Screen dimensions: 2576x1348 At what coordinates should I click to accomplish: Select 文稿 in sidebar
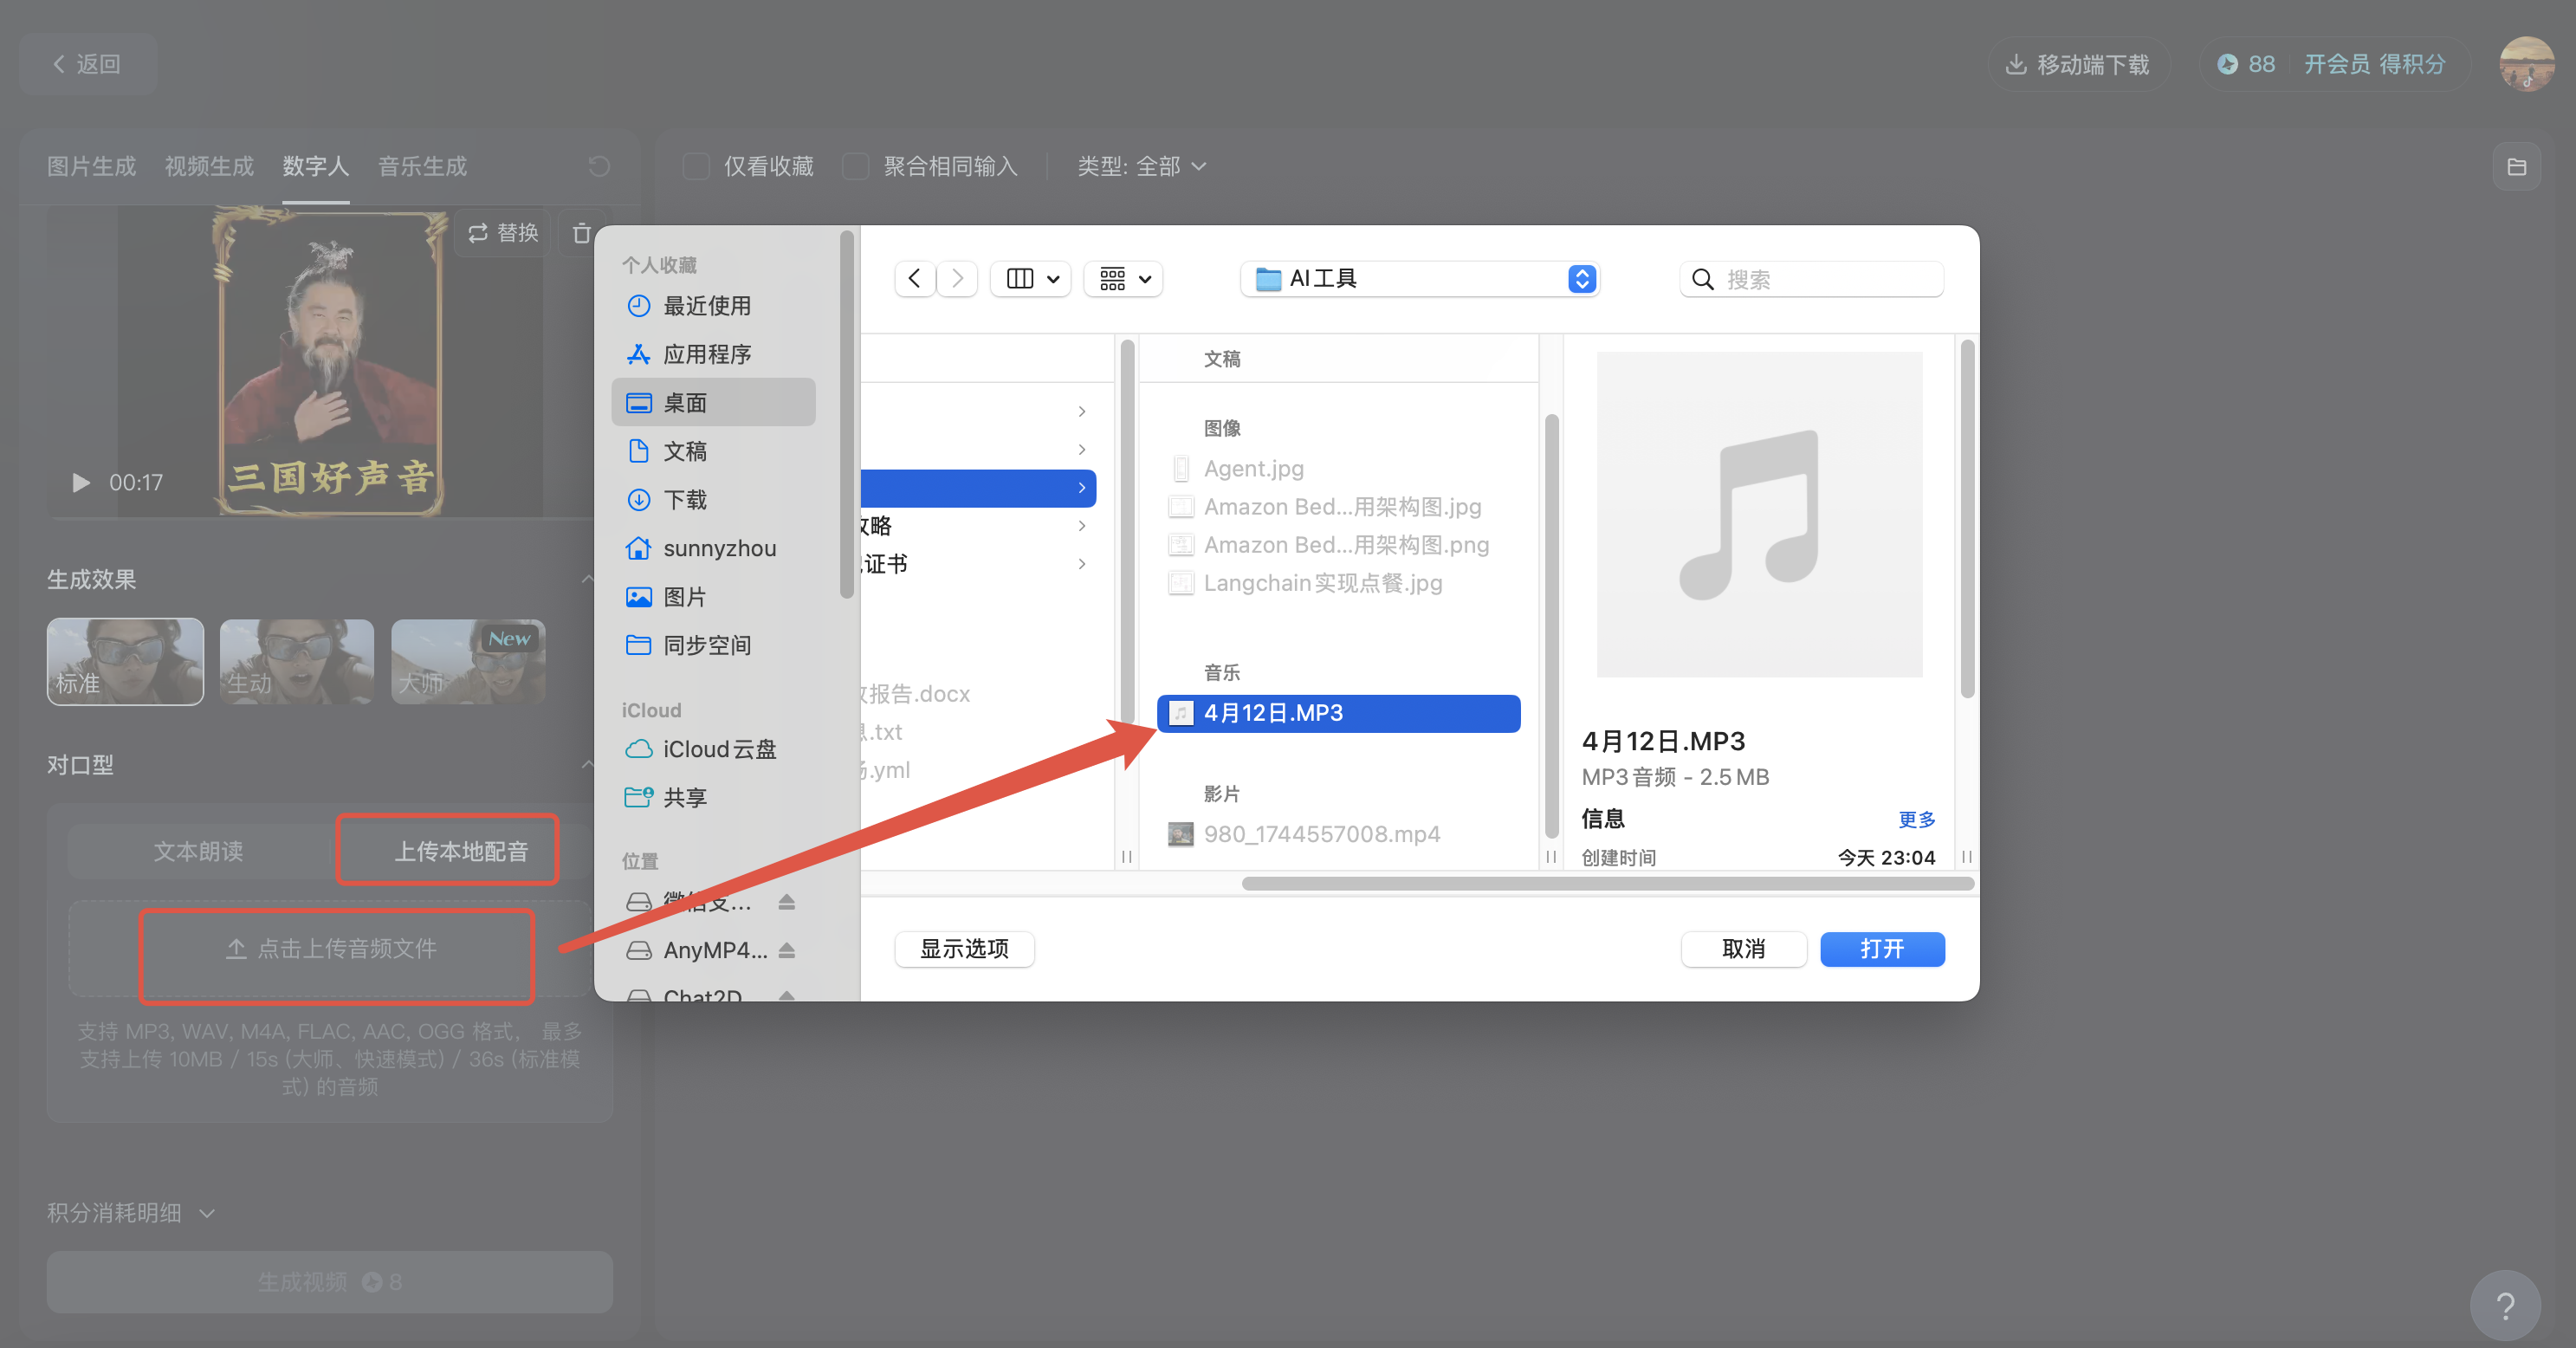[714, 451]
